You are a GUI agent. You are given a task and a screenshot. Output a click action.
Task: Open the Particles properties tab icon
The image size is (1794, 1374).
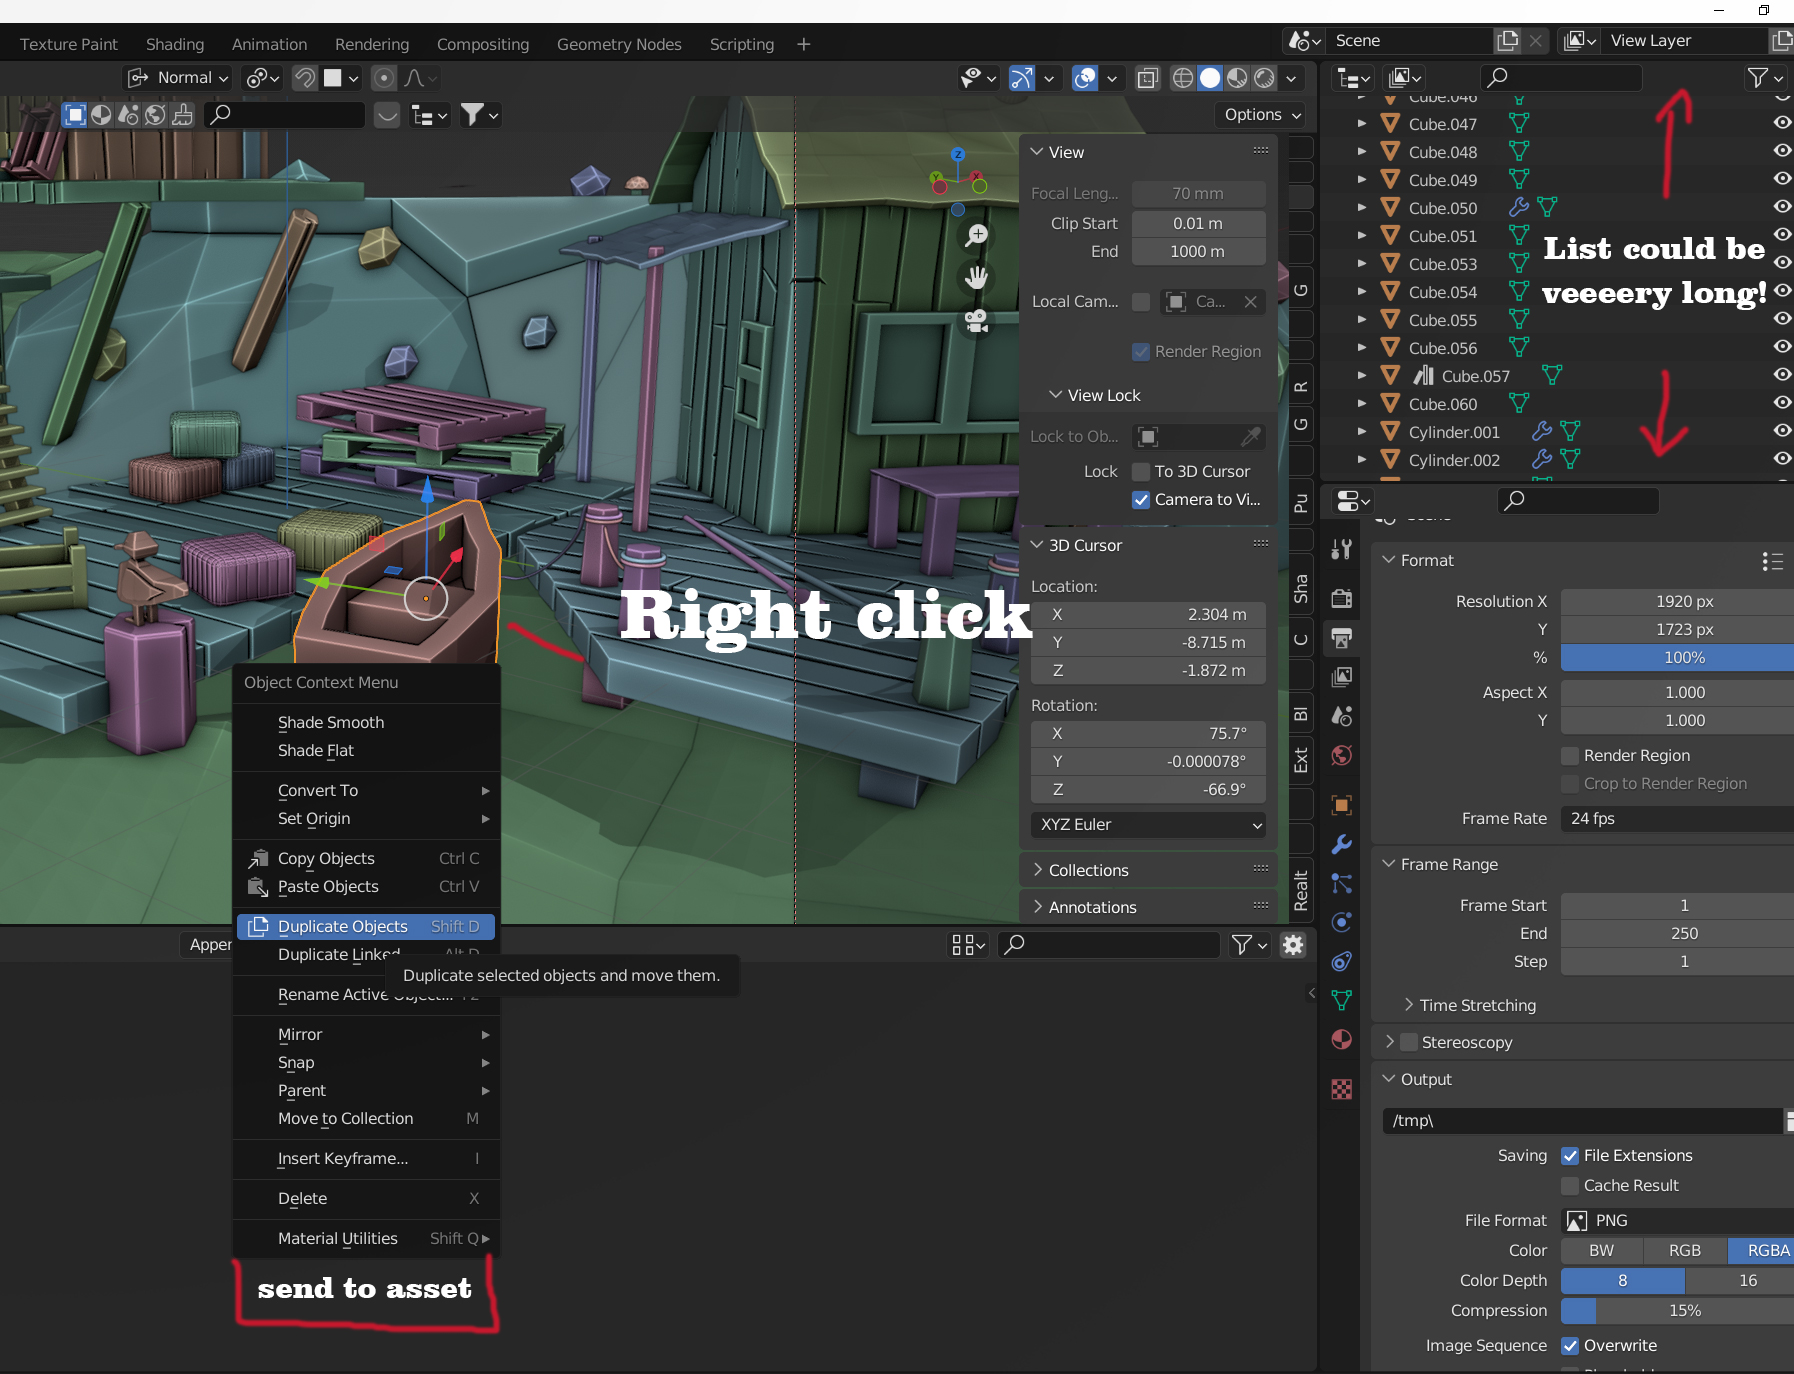pos(1342,883)
